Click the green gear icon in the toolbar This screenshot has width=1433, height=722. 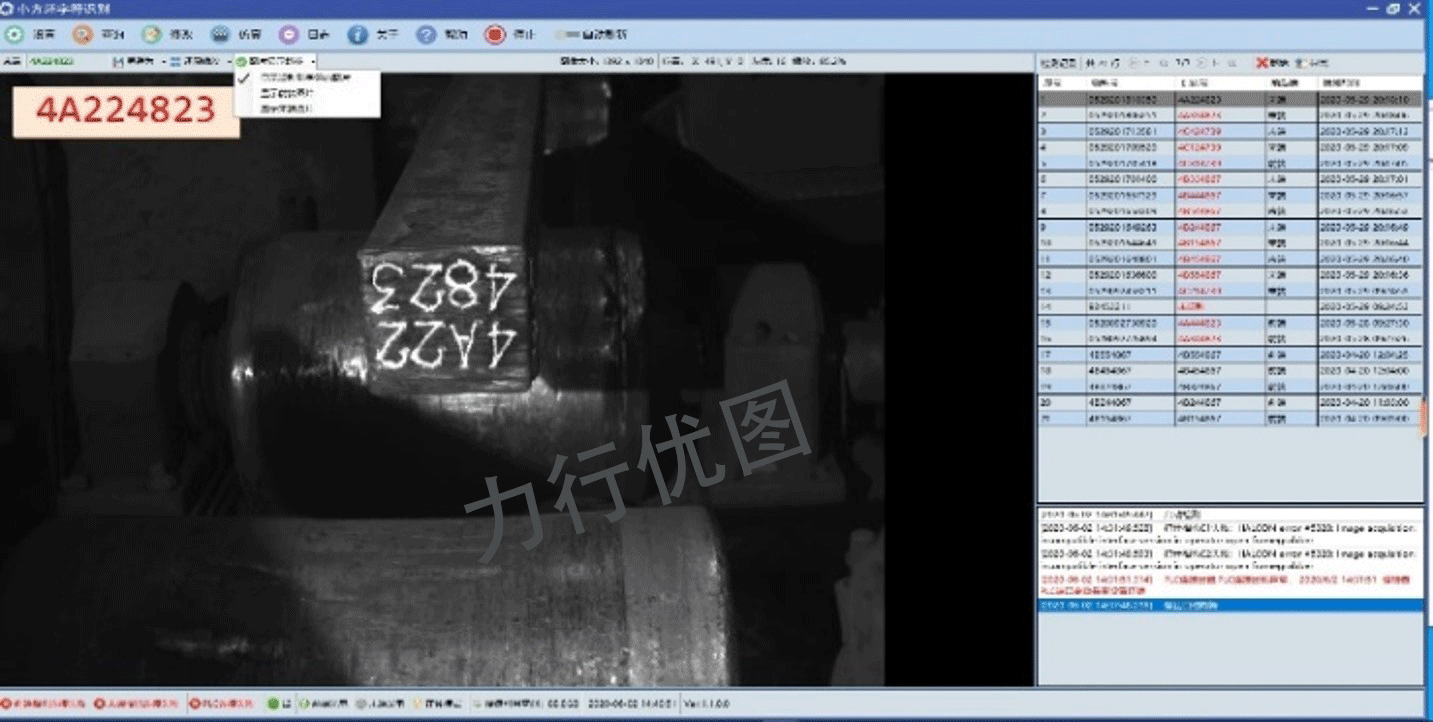[13, 34]
